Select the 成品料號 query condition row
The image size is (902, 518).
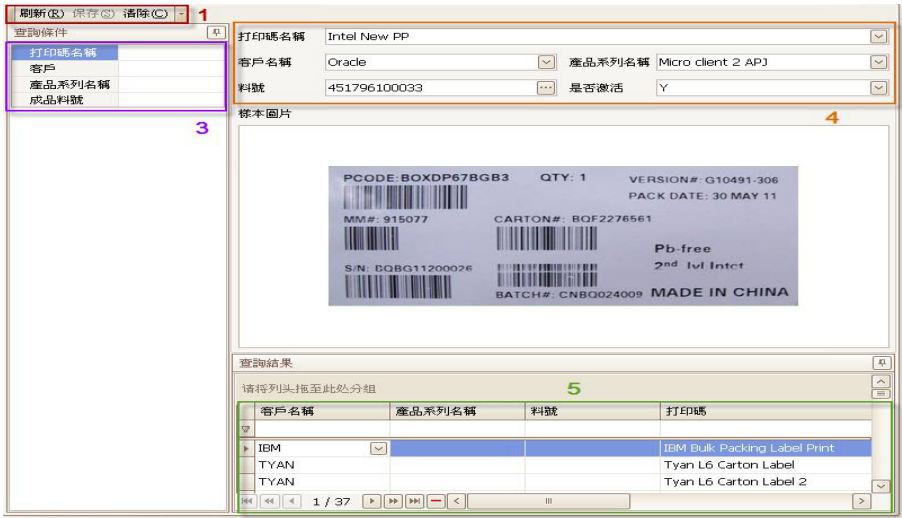tap(64, 100)
